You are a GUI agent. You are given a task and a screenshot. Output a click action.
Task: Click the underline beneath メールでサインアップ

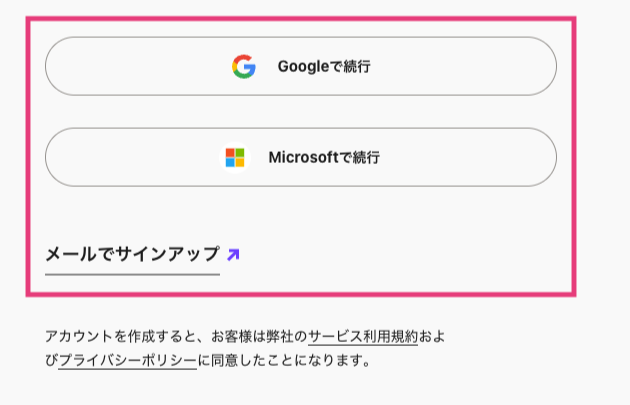point(133,275)
